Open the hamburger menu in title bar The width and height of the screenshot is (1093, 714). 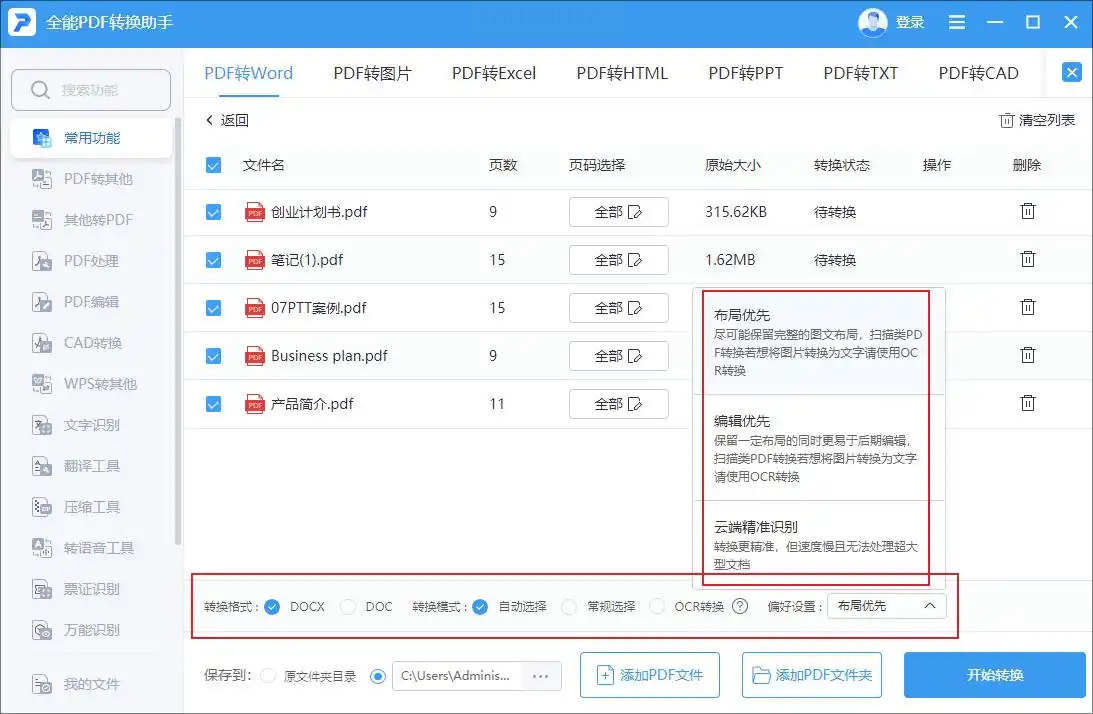coord(956,22)
